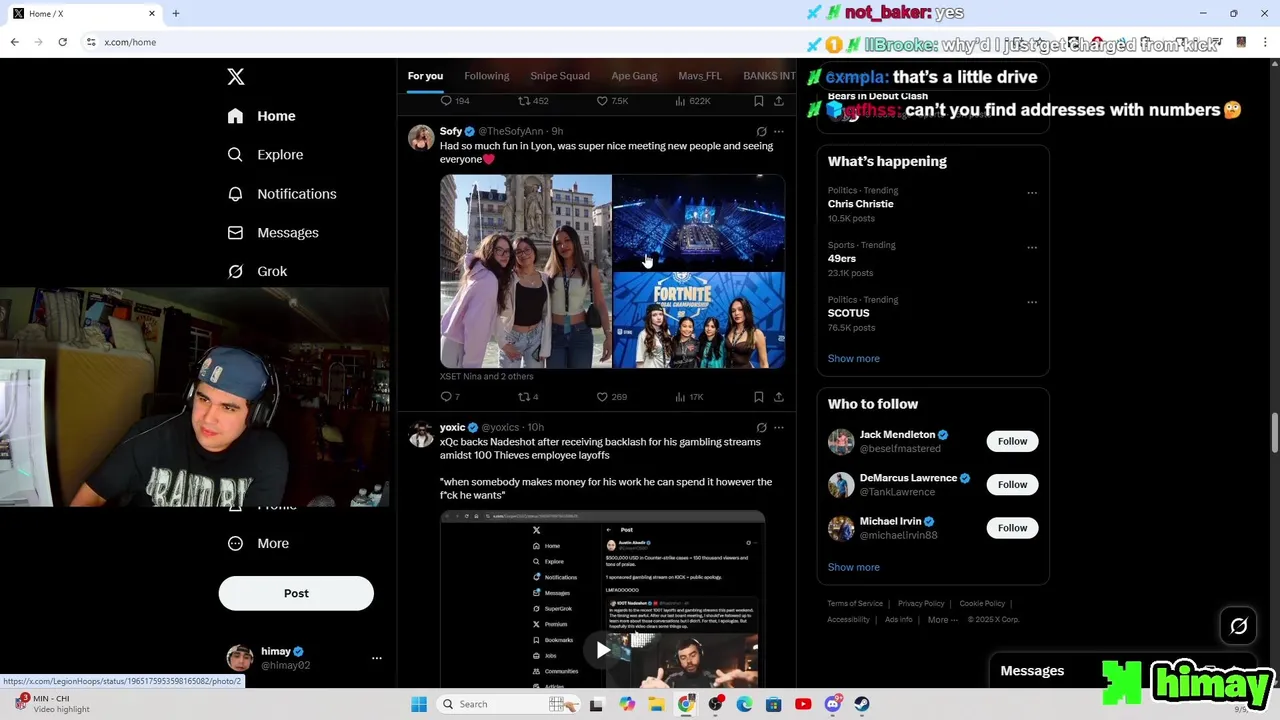Open Windows Start menu

419,705
